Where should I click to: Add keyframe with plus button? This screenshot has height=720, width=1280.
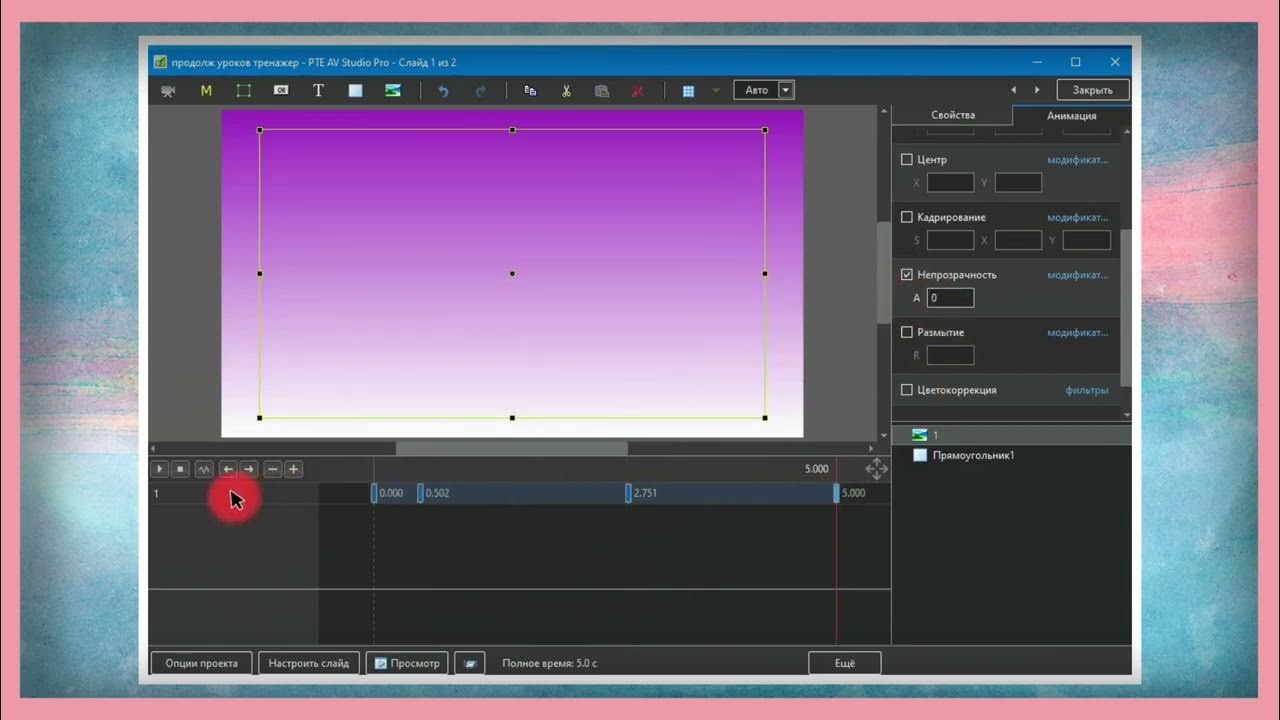click(x=293, y=469)
